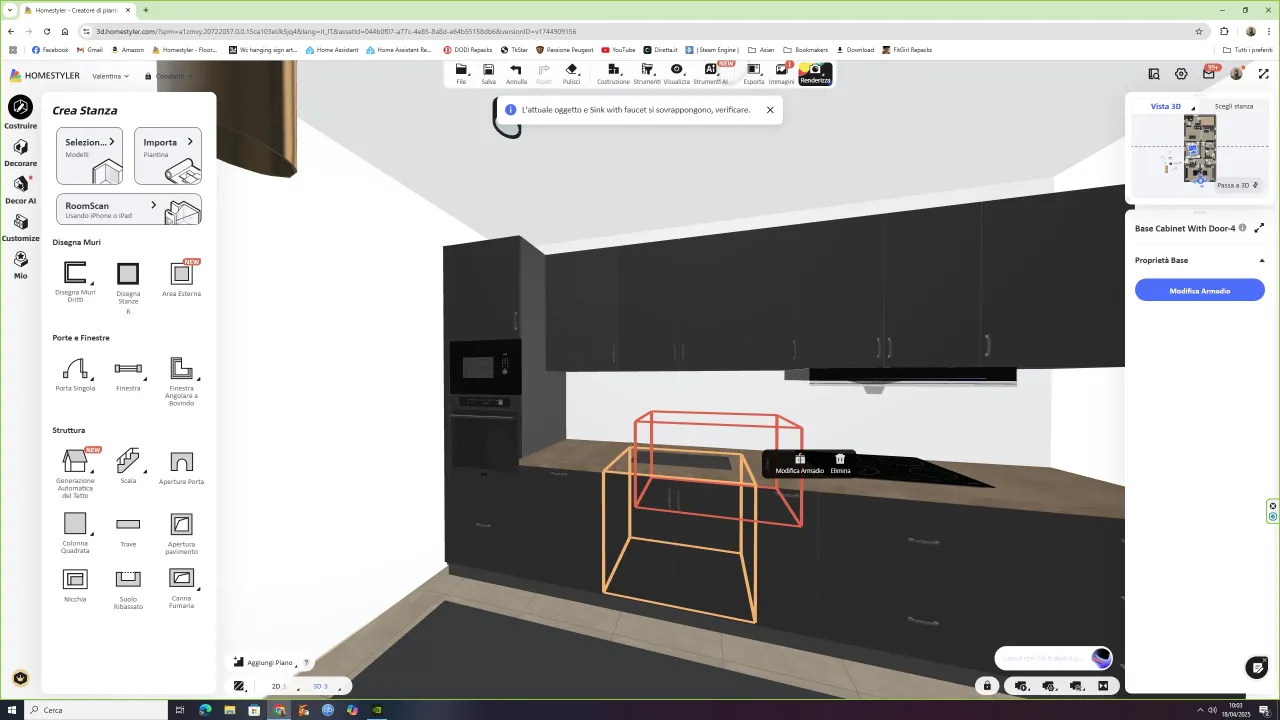1280x720 pixels.
Task: Clear the design with Pulisci
Action: 571,74
